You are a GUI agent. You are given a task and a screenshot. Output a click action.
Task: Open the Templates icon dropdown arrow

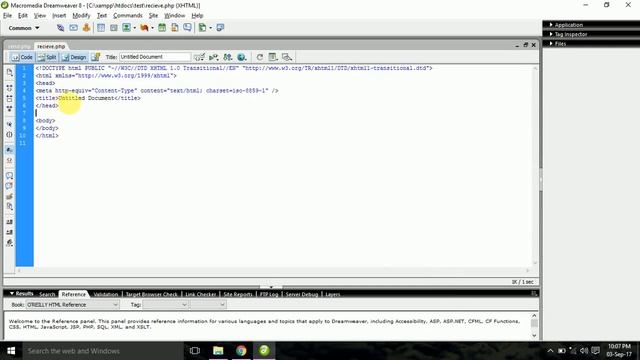coord(211,28)
